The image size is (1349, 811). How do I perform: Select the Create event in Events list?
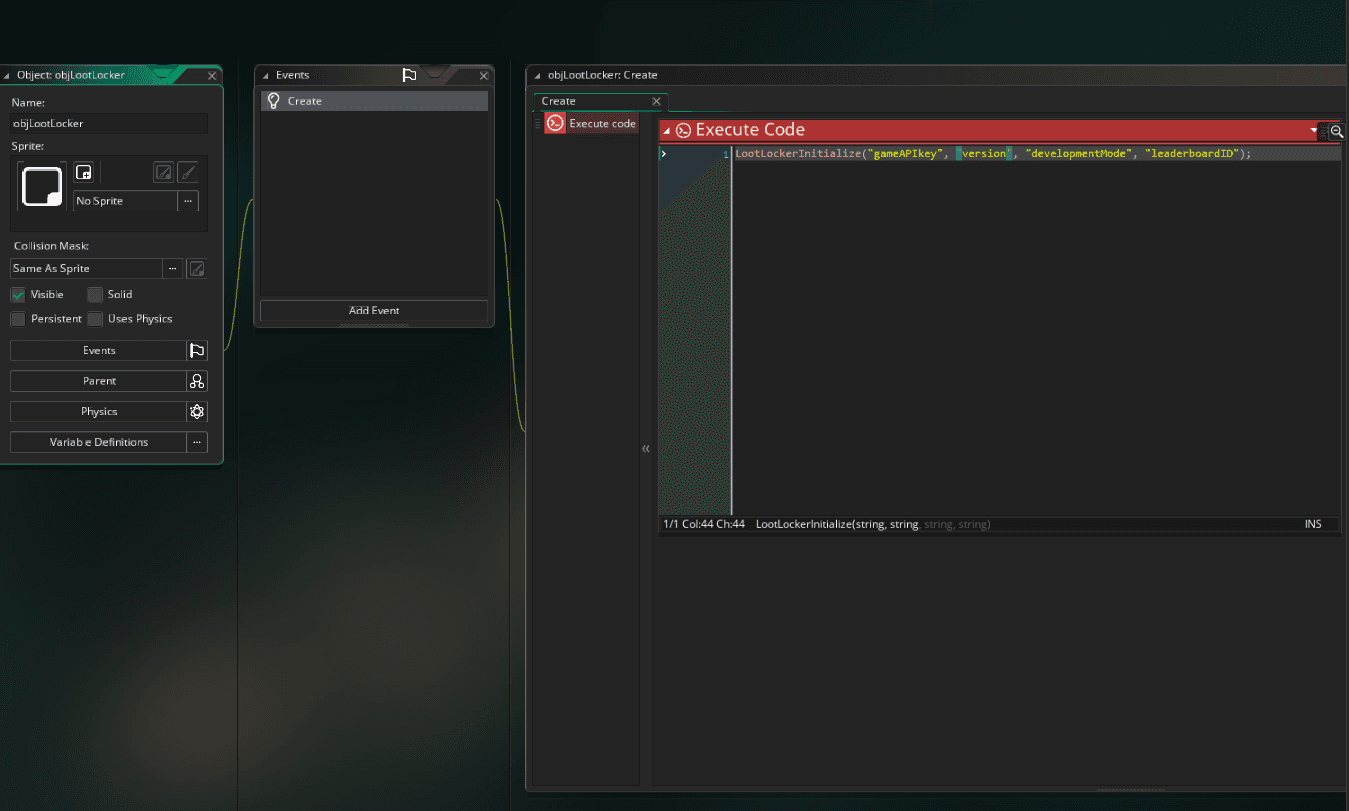374,101
